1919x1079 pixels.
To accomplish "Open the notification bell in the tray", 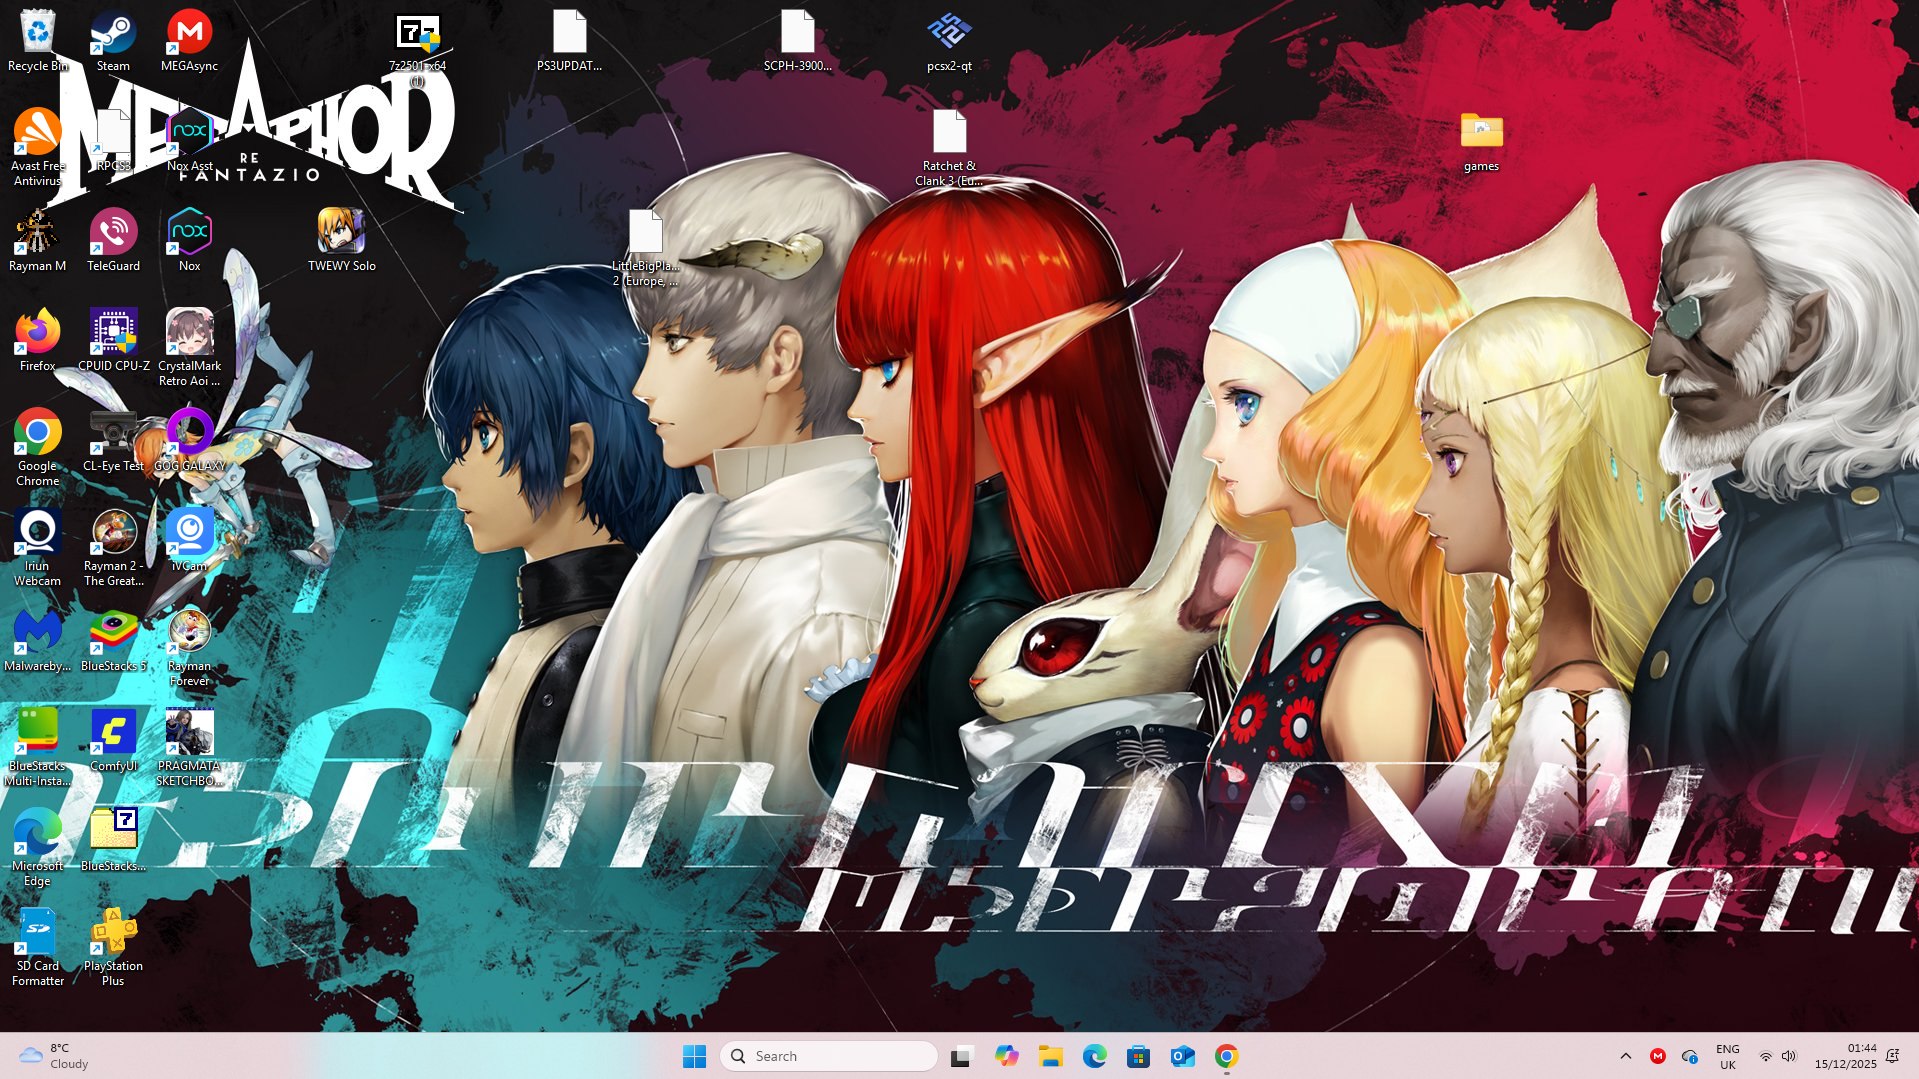I will (1892, 1056).
